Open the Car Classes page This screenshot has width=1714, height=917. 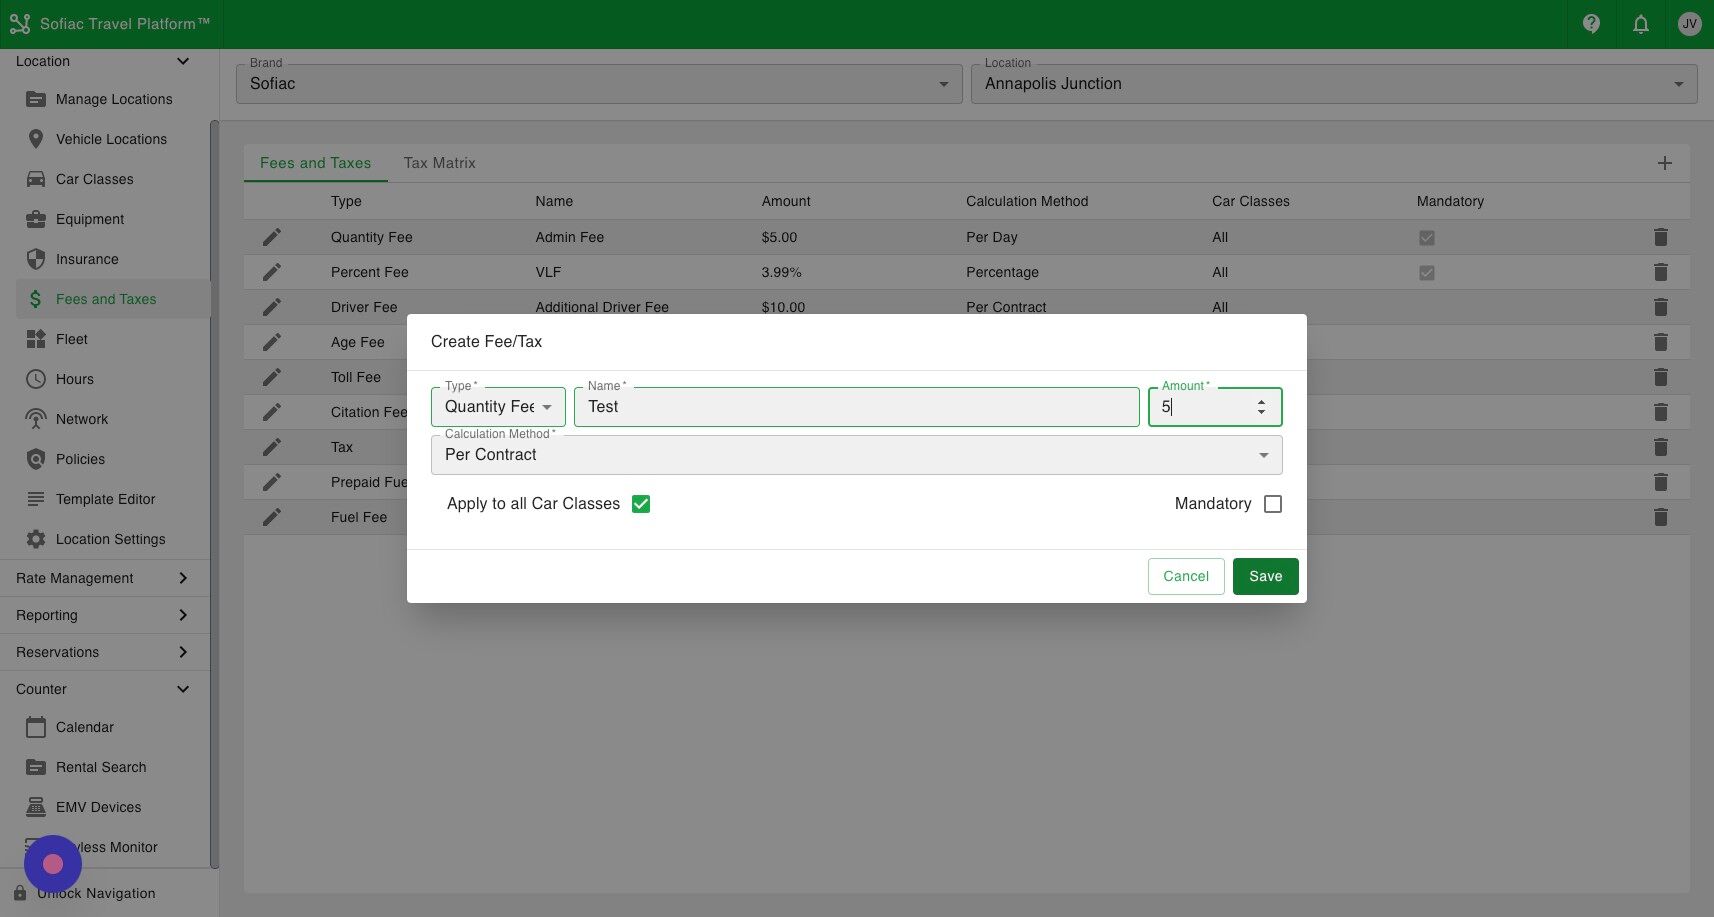(95, 179)
